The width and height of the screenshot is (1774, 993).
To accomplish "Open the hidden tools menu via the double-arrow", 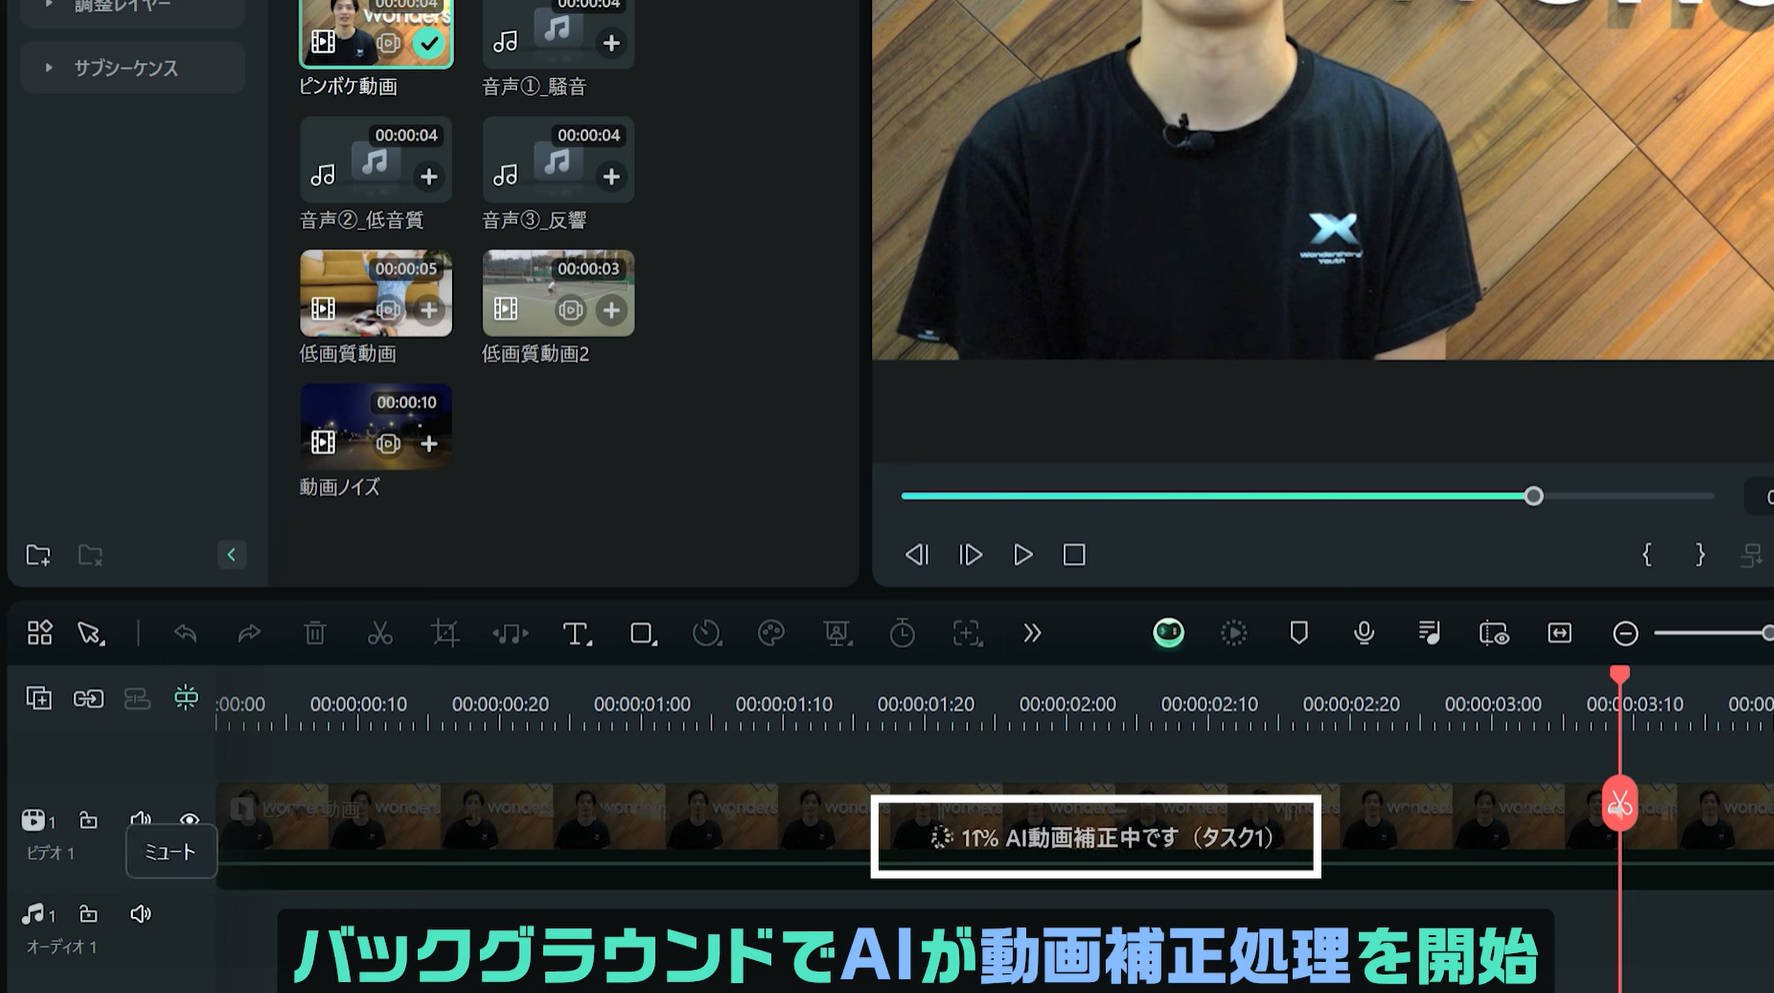I will [x=1032, y=633].
